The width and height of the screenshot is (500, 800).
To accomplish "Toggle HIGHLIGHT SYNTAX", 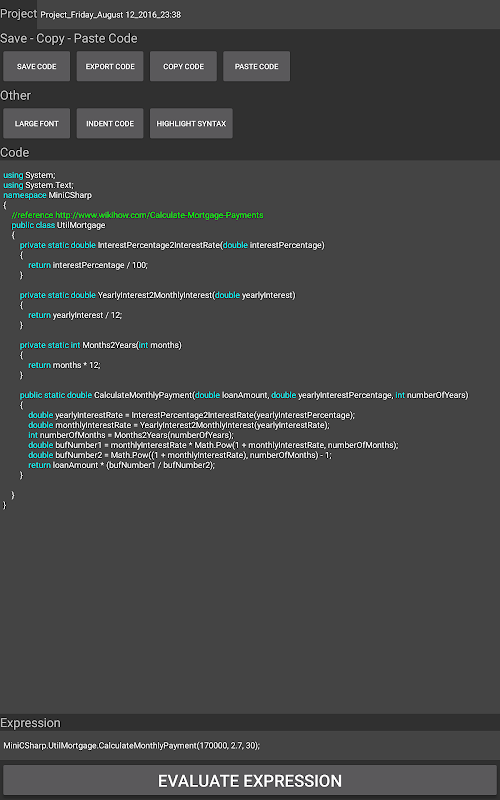I will click(x=191, y=123).
